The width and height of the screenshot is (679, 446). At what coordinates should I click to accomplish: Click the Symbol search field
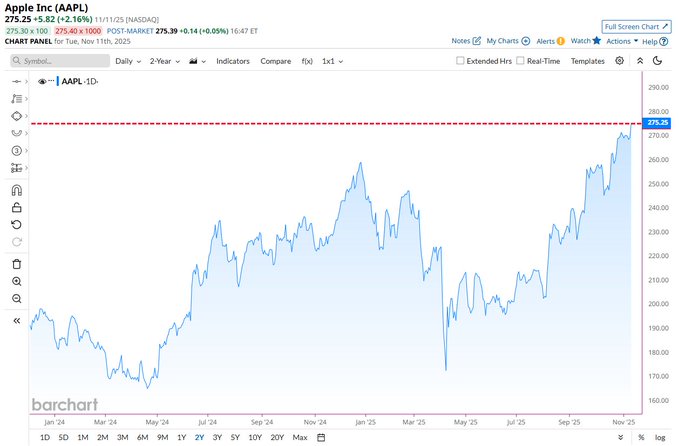(x=60, y=61)
